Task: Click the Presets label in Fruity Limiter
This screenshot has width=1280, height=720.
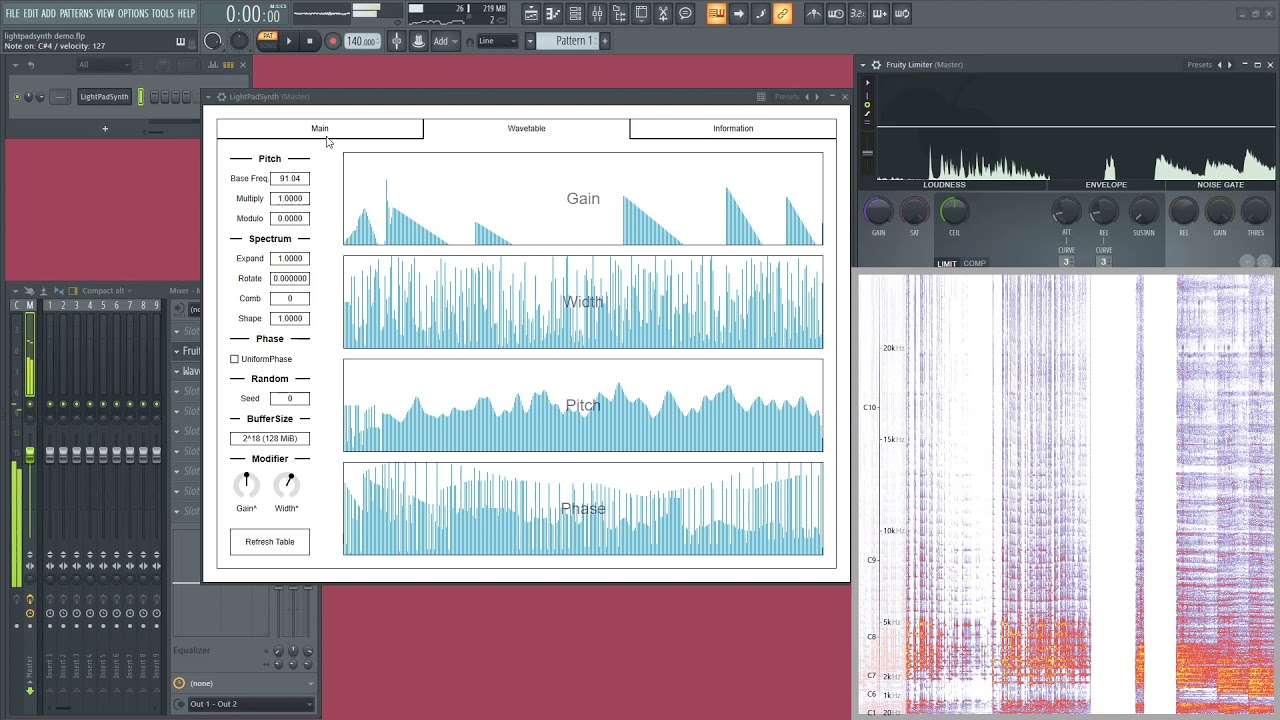Action: 1199,65
